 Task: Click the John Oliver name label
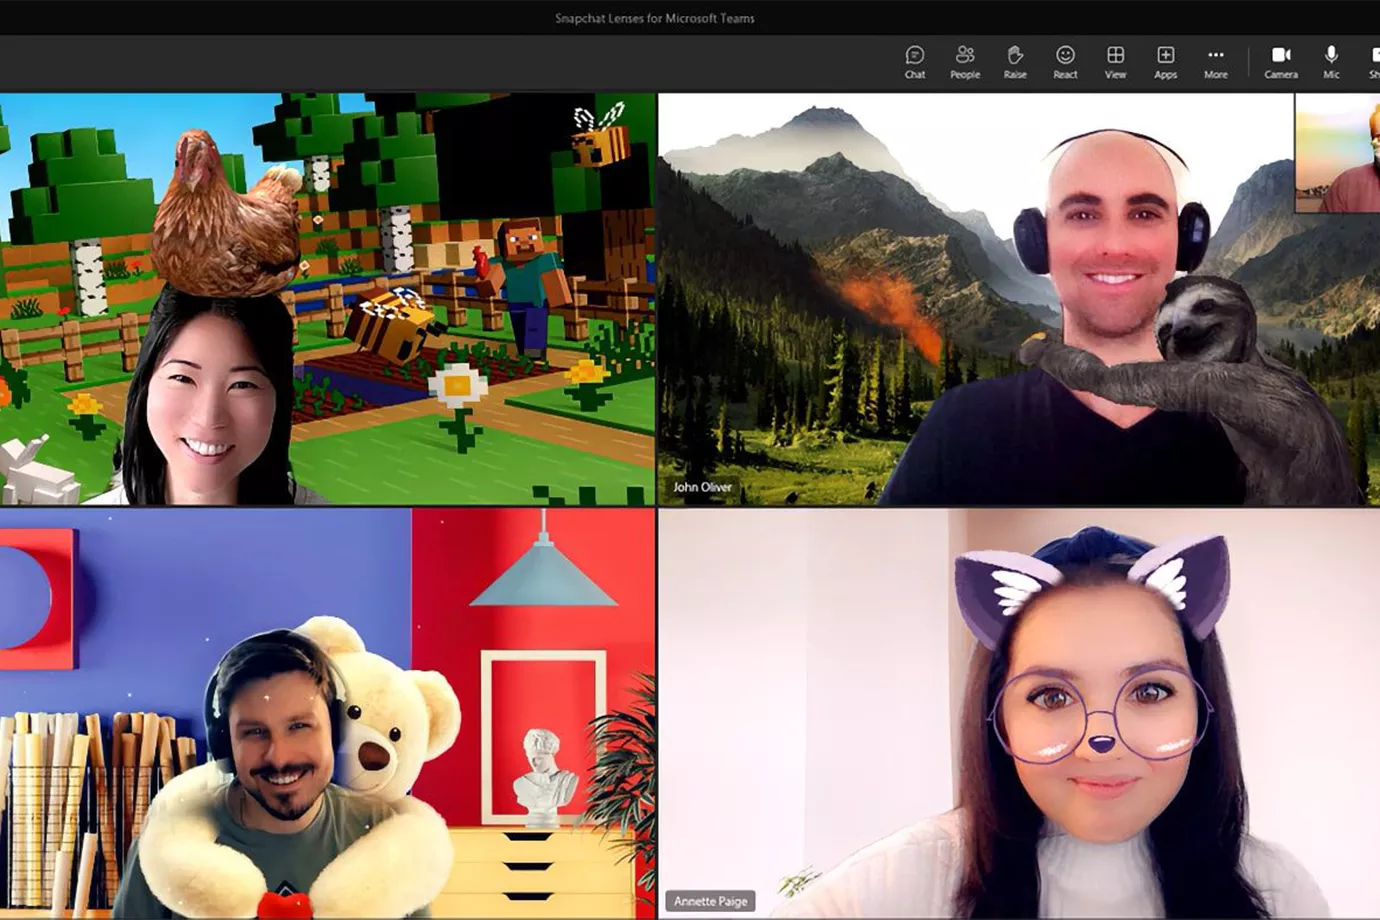click(x=702, y=487)
